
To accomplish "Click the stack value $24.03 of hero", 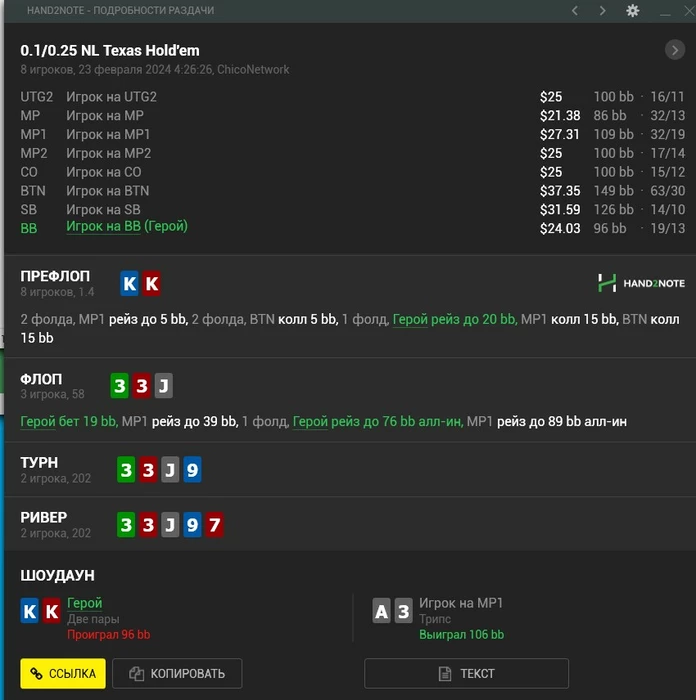I will pos(560,228).
